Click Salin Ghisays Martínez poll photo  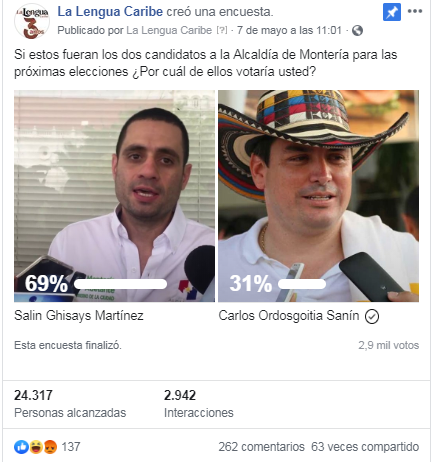[x=114, y=196]
